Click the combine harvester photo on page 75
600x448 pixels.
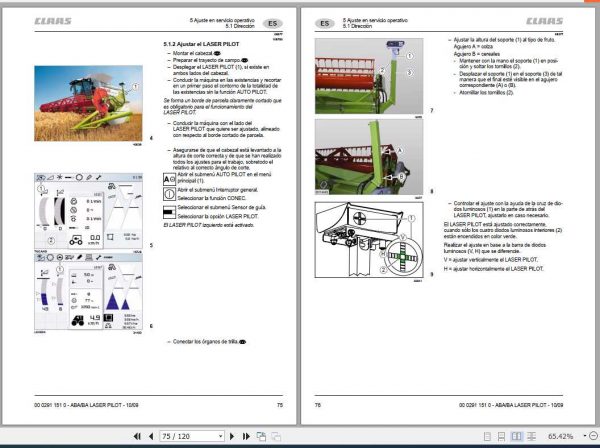pos(88,103)
